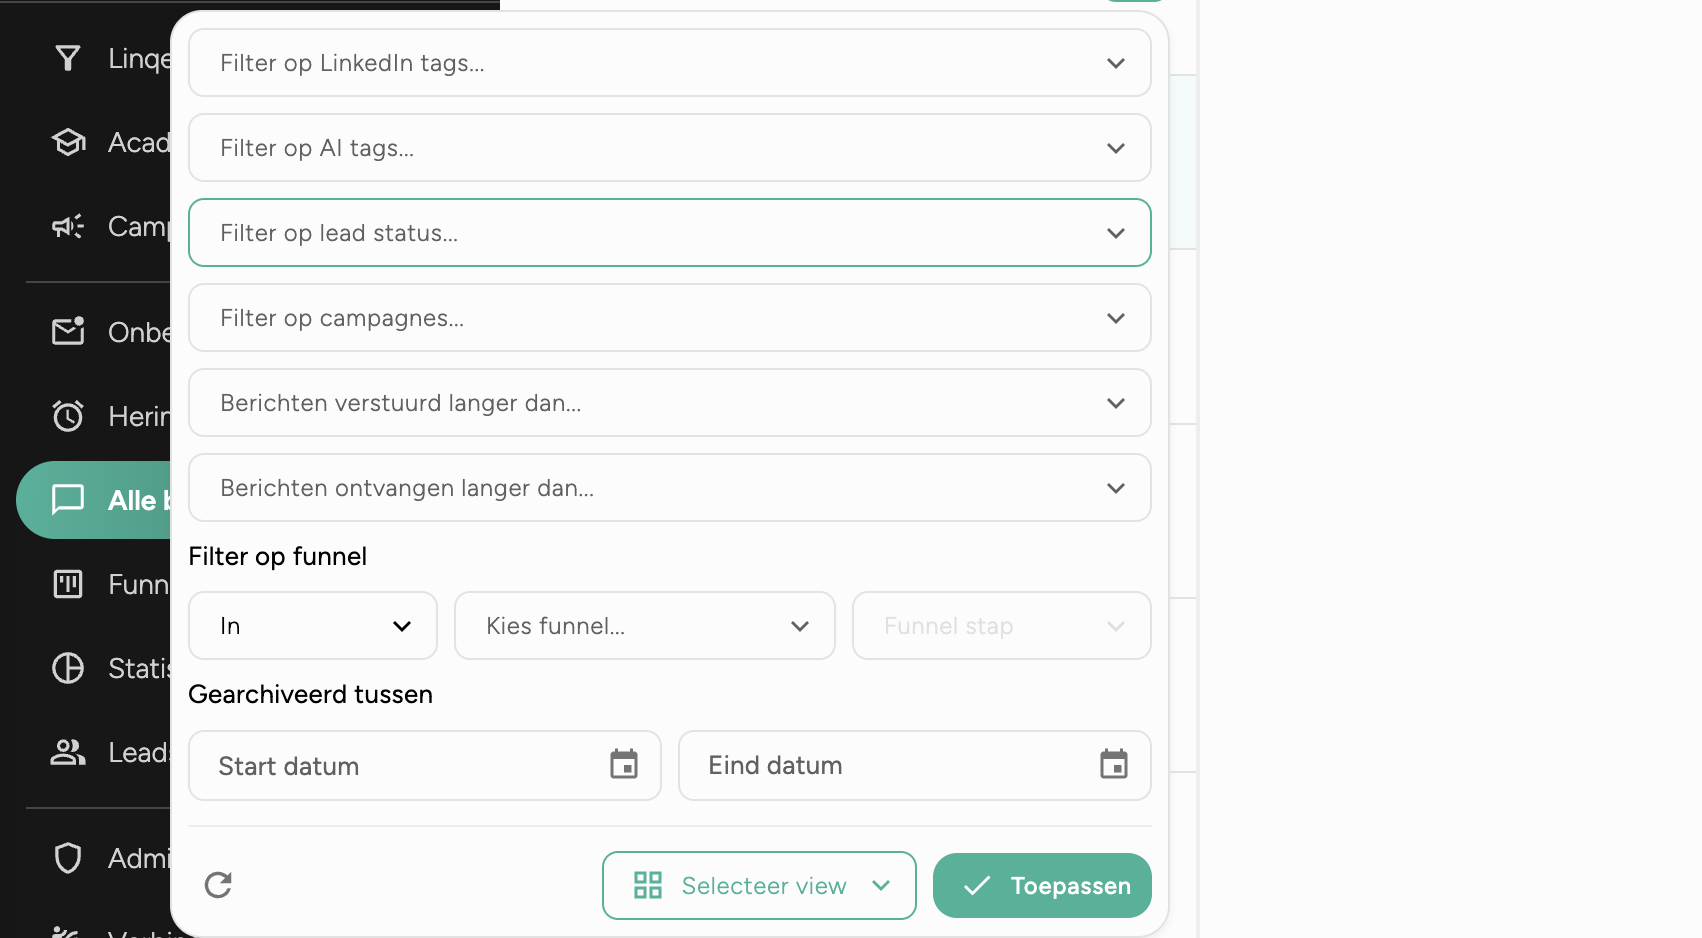The height and width of the screenshot is (938, 1702).
Task: Open the Admin shield icon
Action: 67,857
